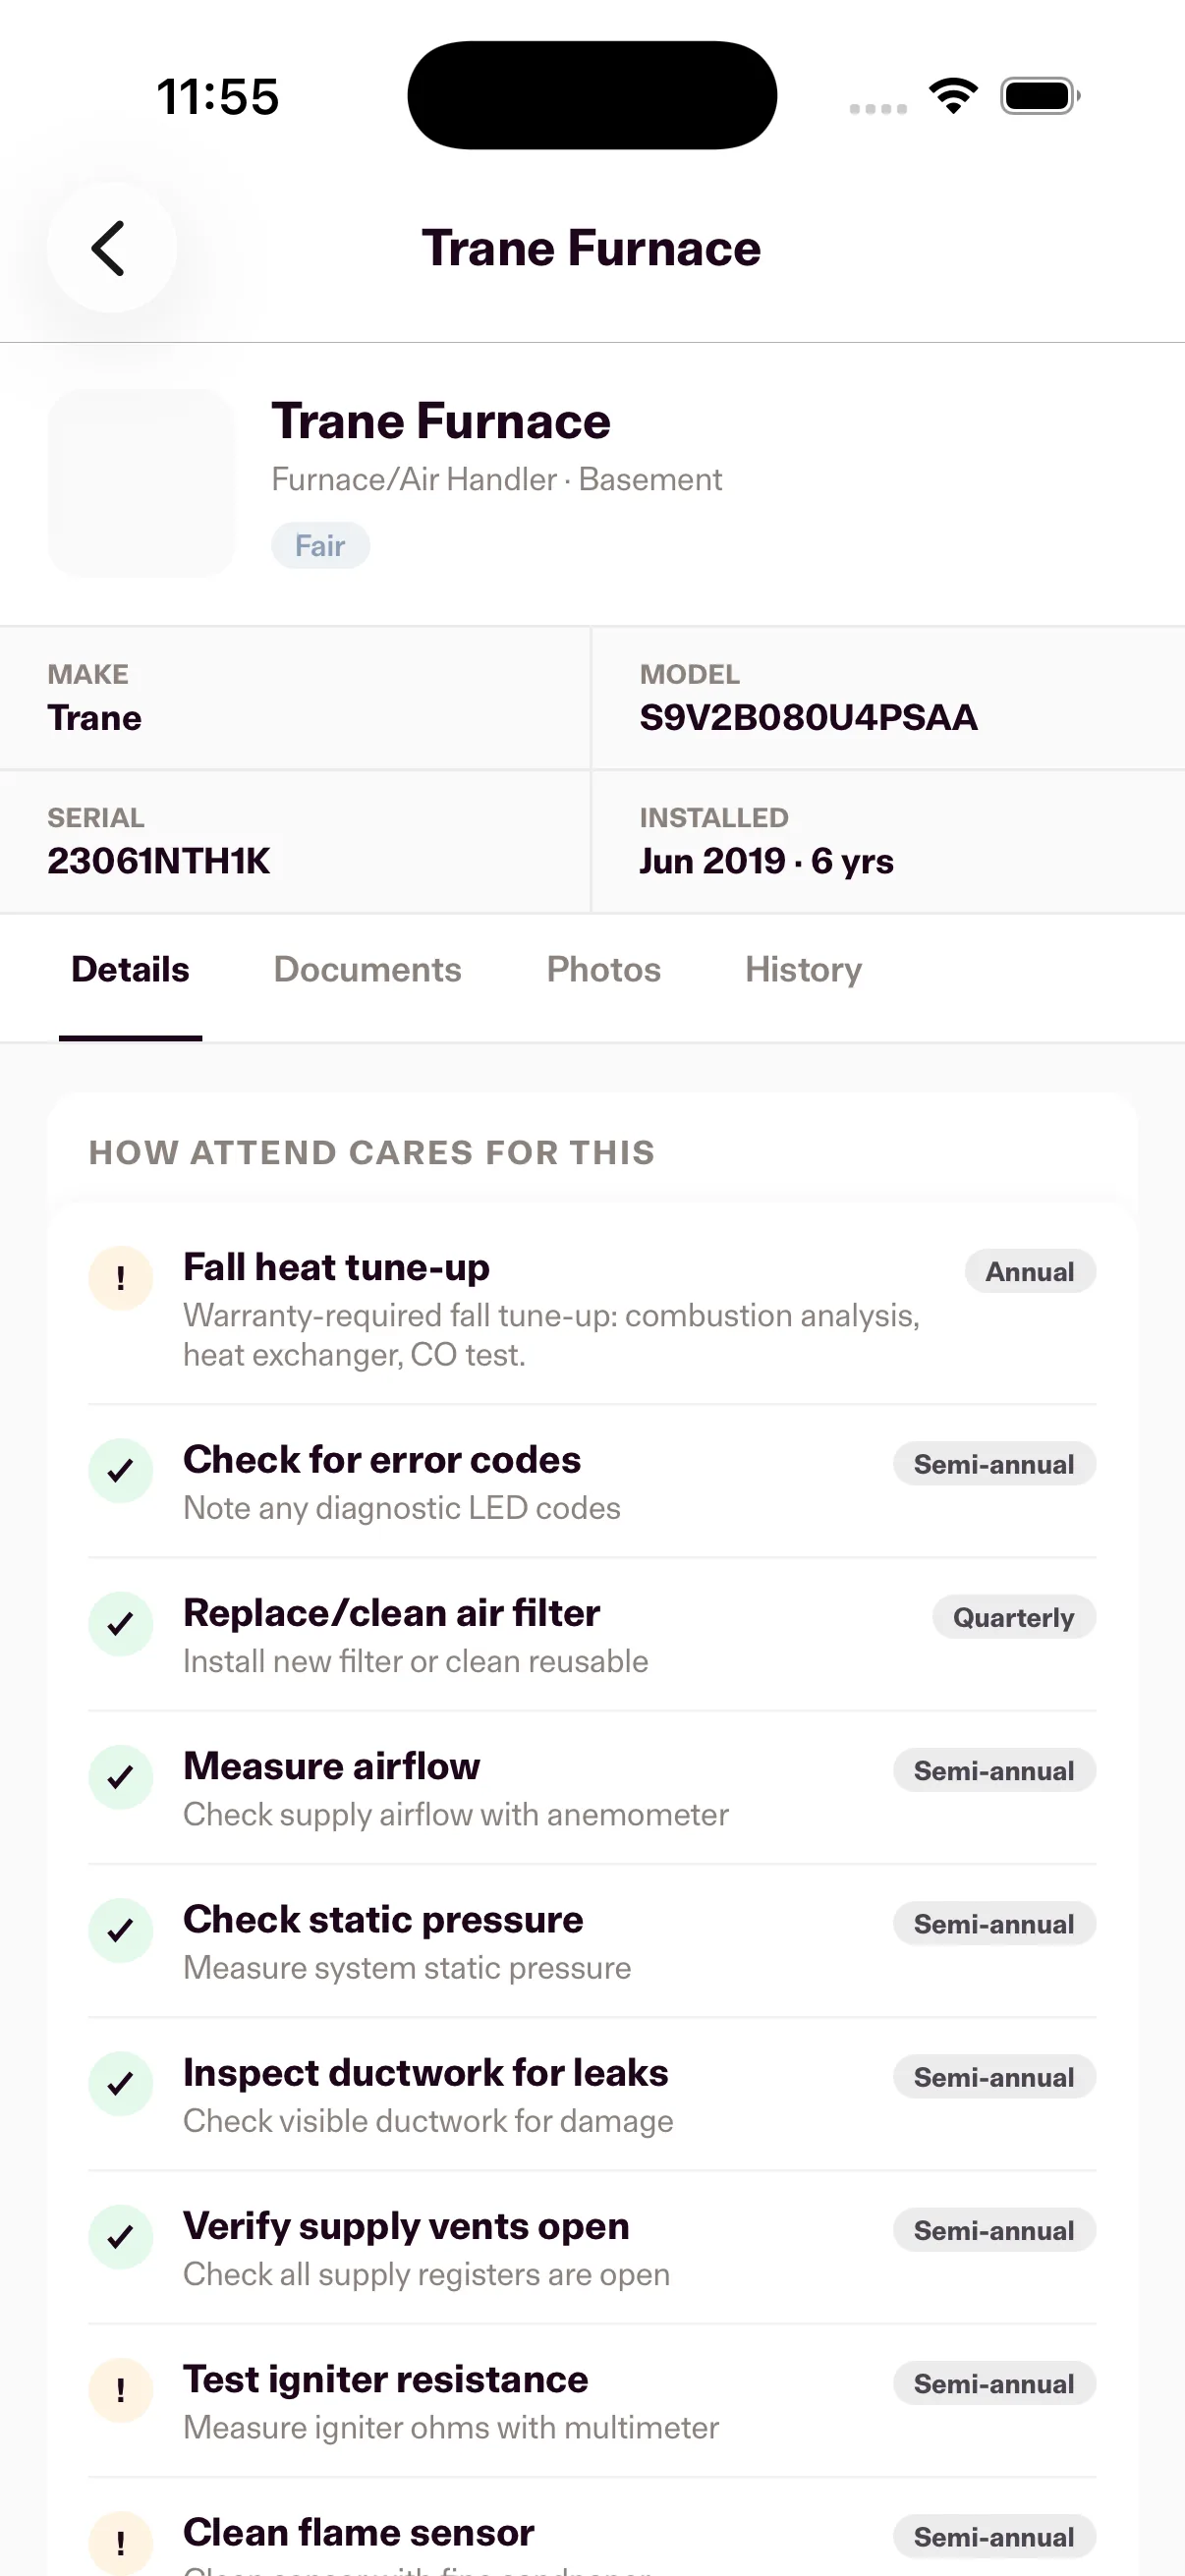Tap the Wi-Fi status icon
The height and width of the screenshot is (2576, 1185).
coord(953,96)
